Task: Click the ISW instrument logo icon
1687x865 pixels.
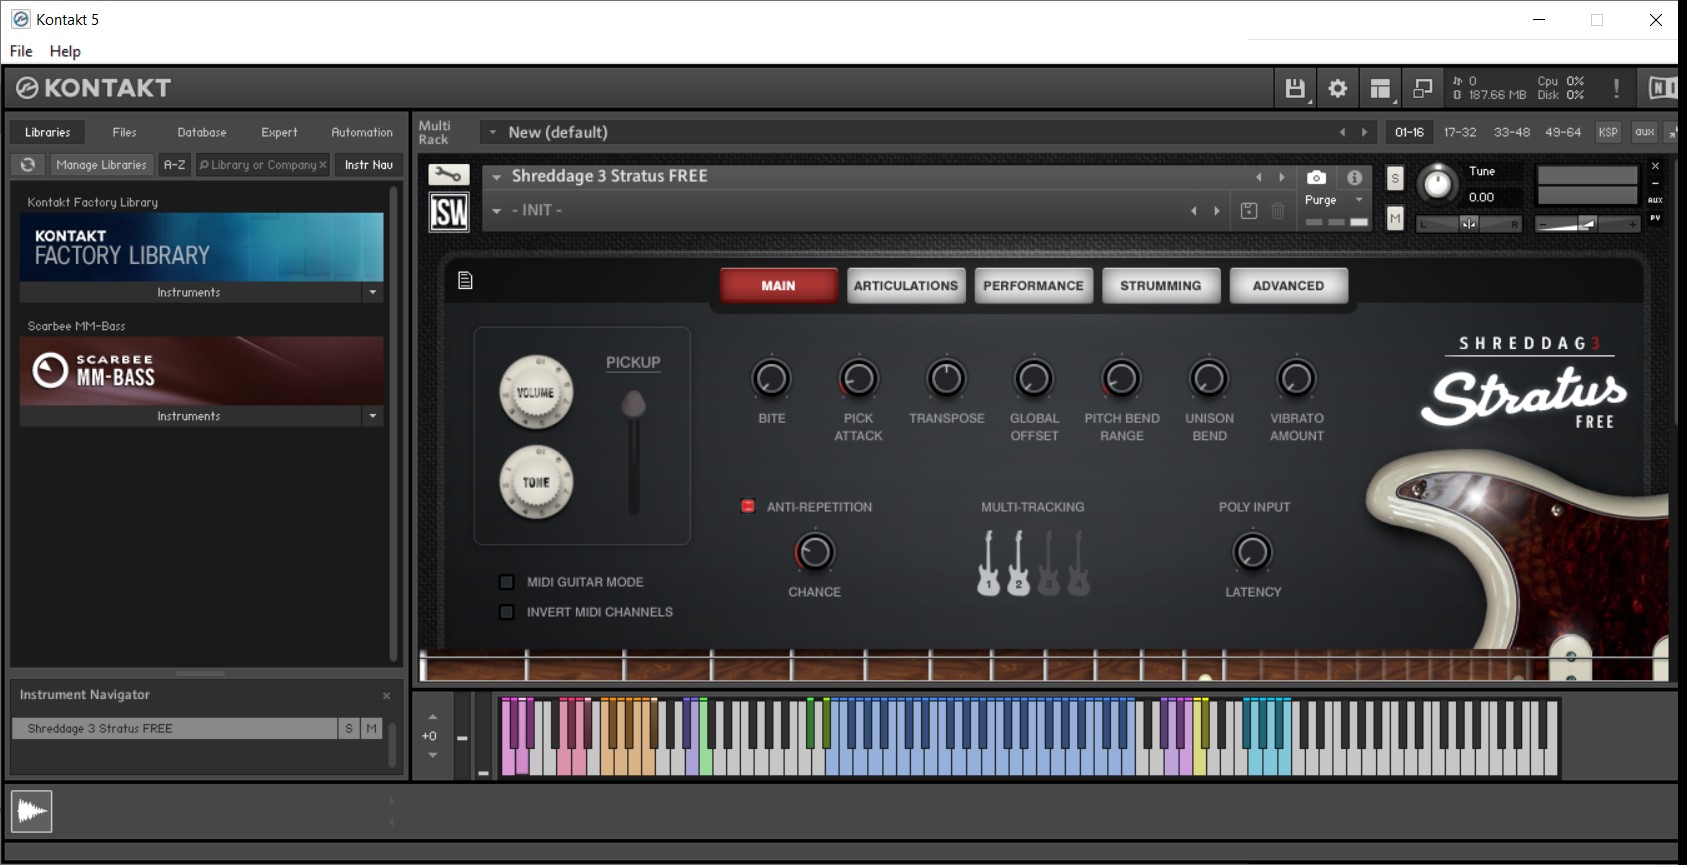Action: [x=449, y=212]
